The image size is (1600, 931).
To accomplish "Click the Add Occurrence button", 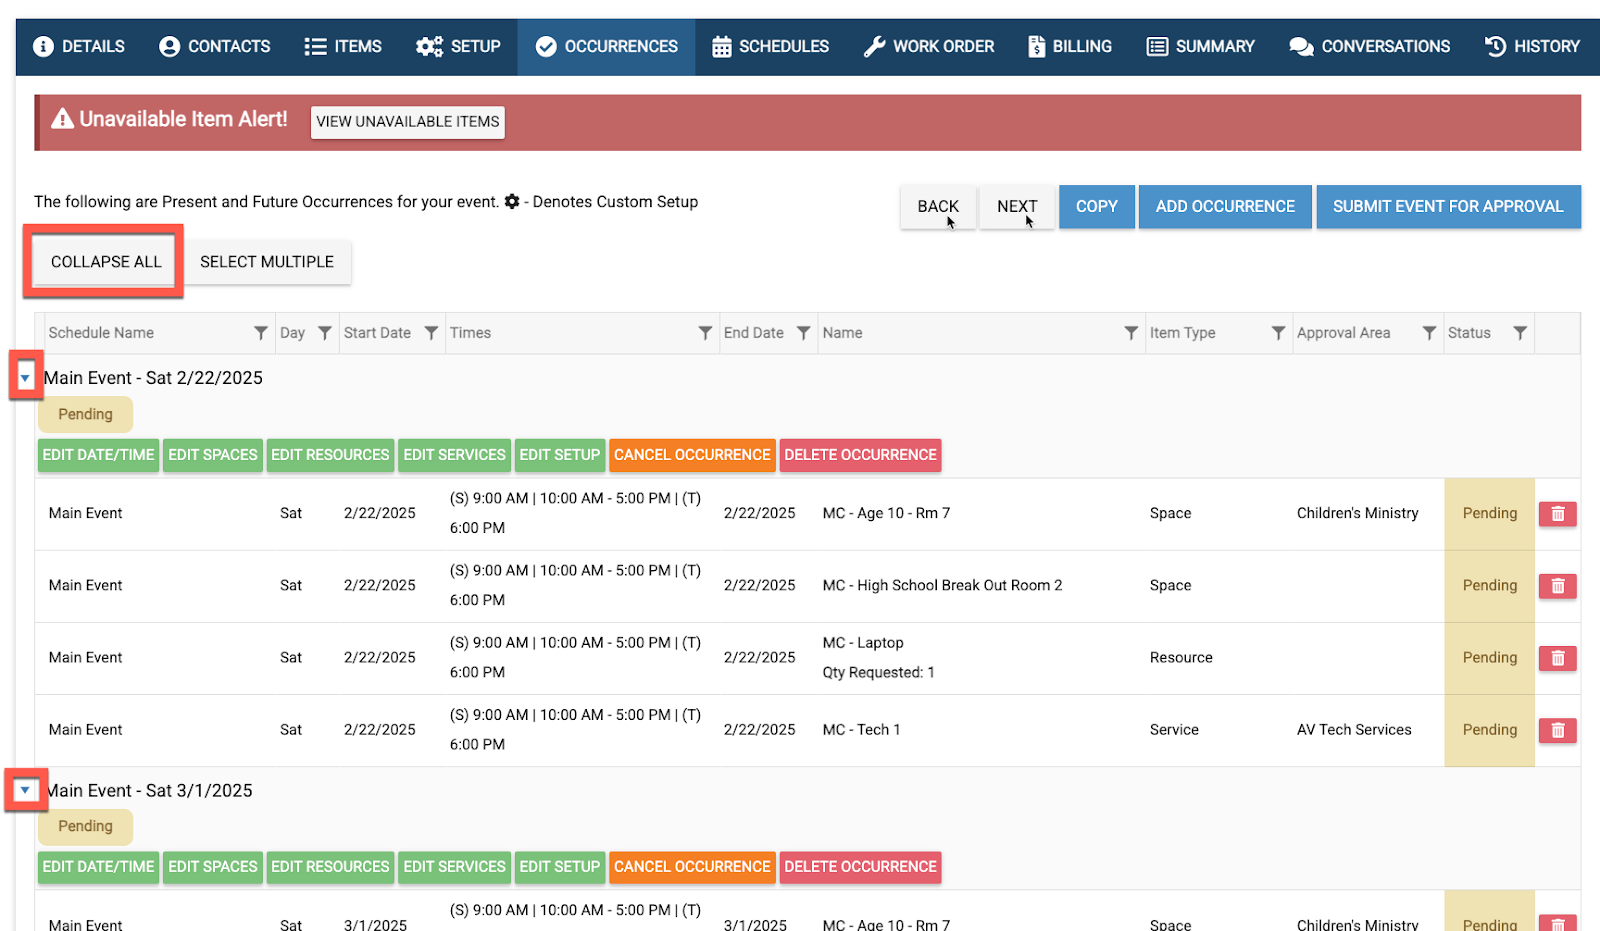I will coord(1224,206).
